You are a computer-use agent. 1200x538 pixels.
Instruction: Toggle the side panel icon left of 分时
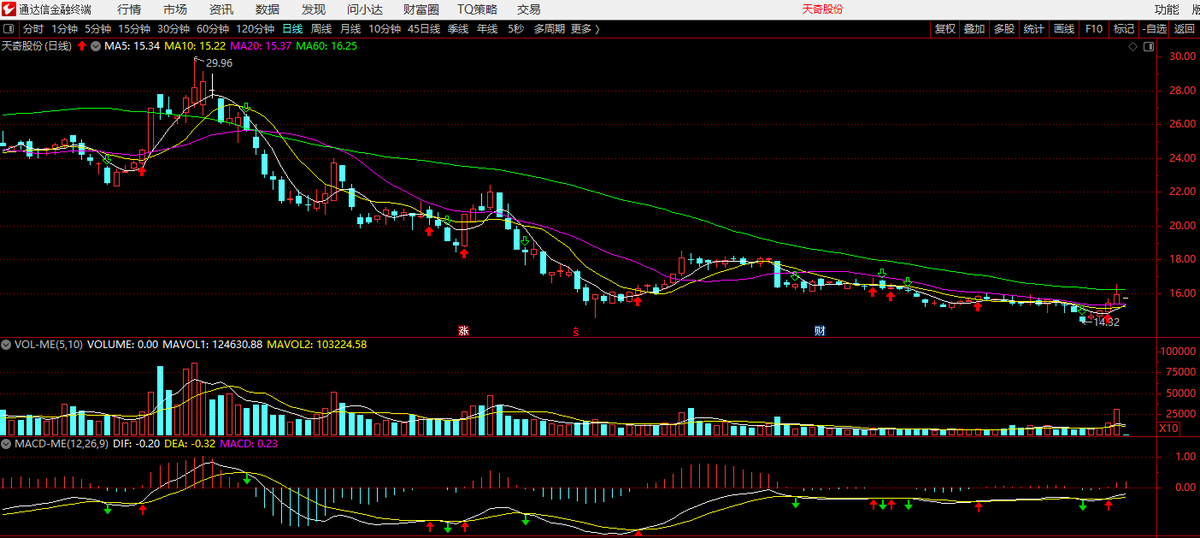pyautogui.click(x=9, y=29)
